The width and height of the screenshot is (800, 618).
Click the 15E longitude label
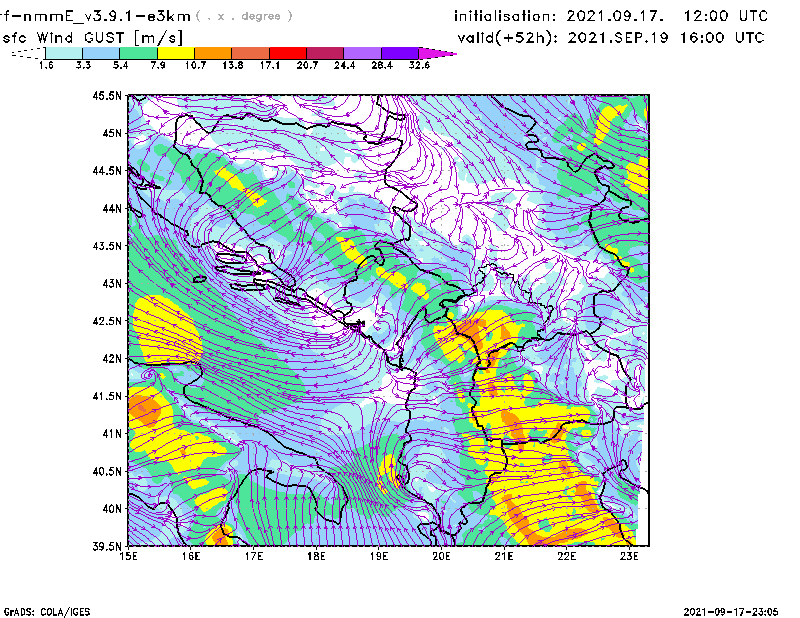click(x=128, y=556)
